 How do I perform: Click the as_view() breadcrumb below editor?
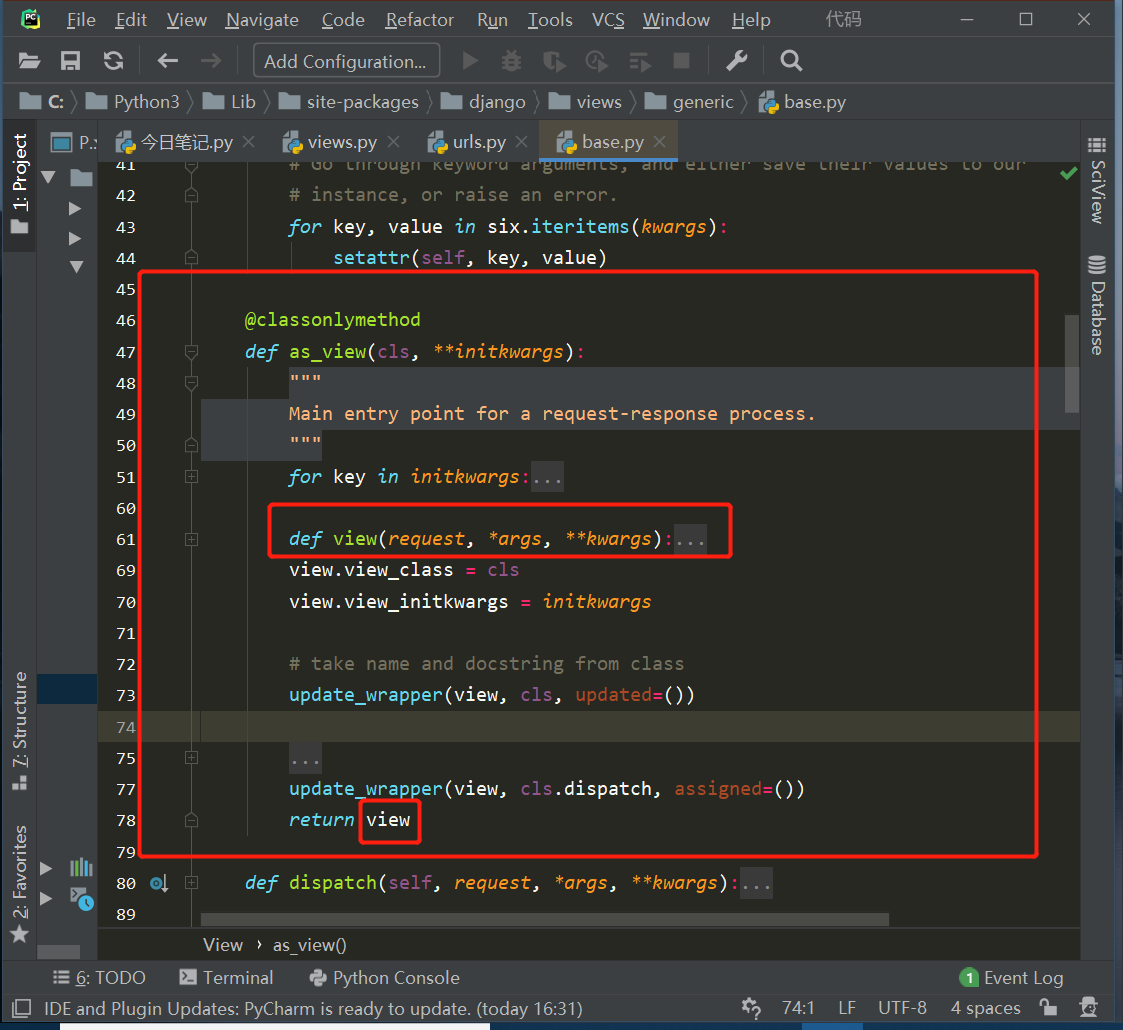pos(309,945)
